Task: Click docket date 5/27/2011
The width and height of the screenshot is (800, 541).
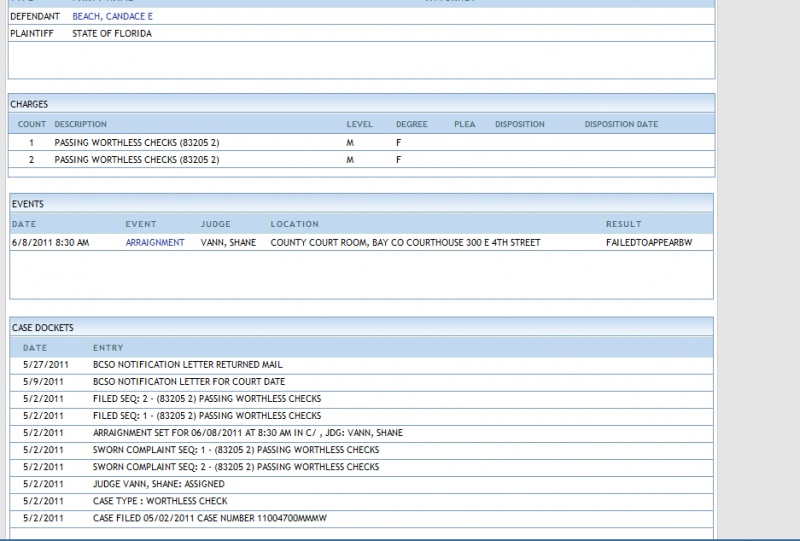Action: (x=45, y=364)
